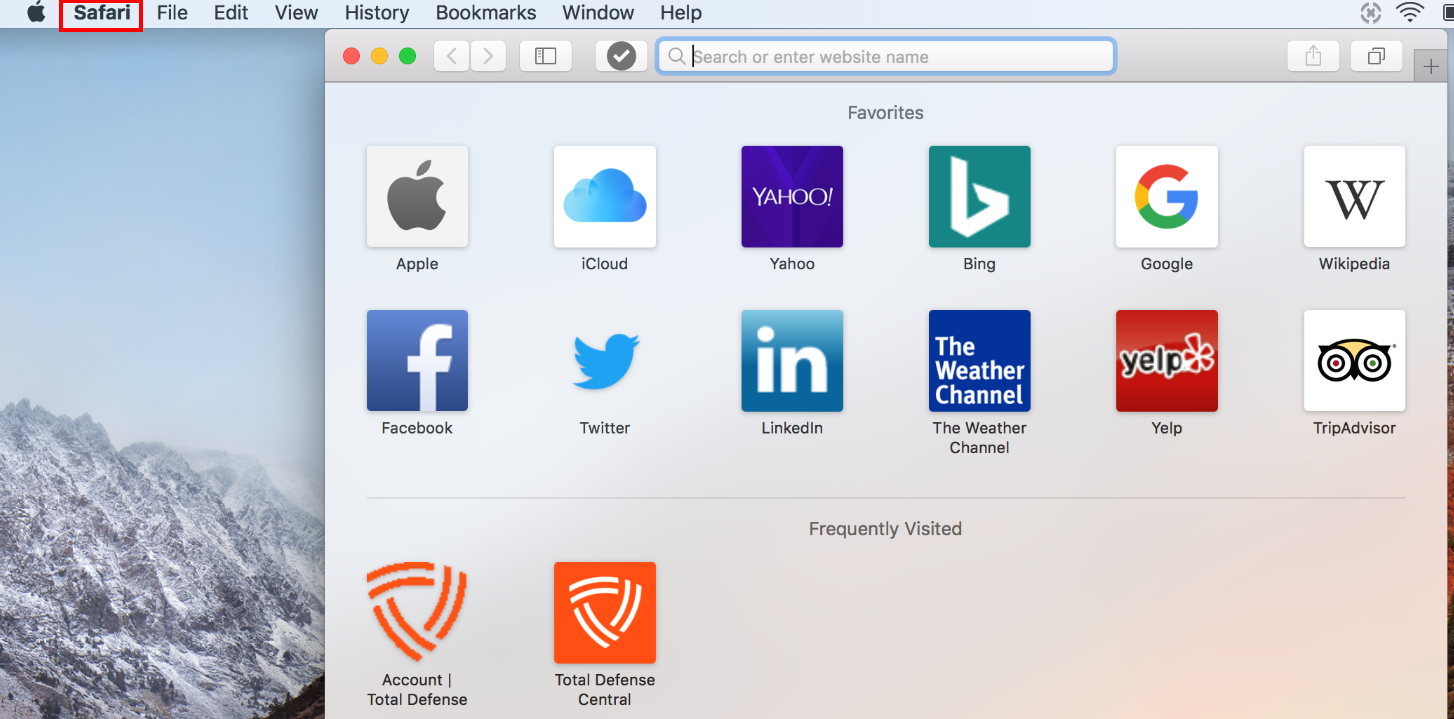1454x719 pixels.
Task: Open the TripAdvisor owl favorite
Action: click(1354, 361)
